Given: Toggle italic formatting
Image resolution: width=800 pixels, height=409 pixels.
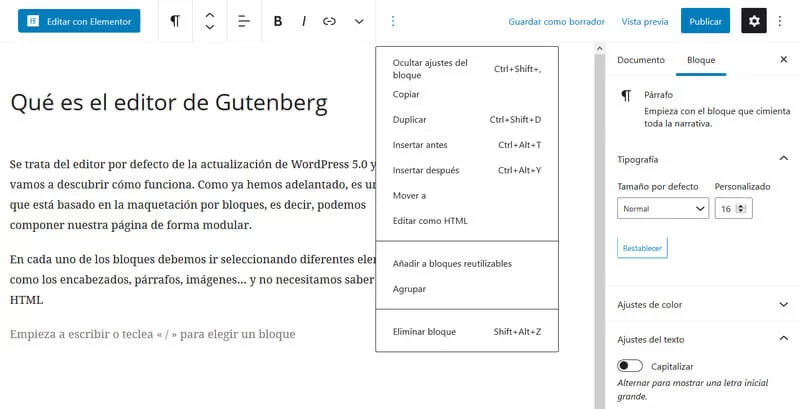Looking at the screenshot, I should [304, 21].
